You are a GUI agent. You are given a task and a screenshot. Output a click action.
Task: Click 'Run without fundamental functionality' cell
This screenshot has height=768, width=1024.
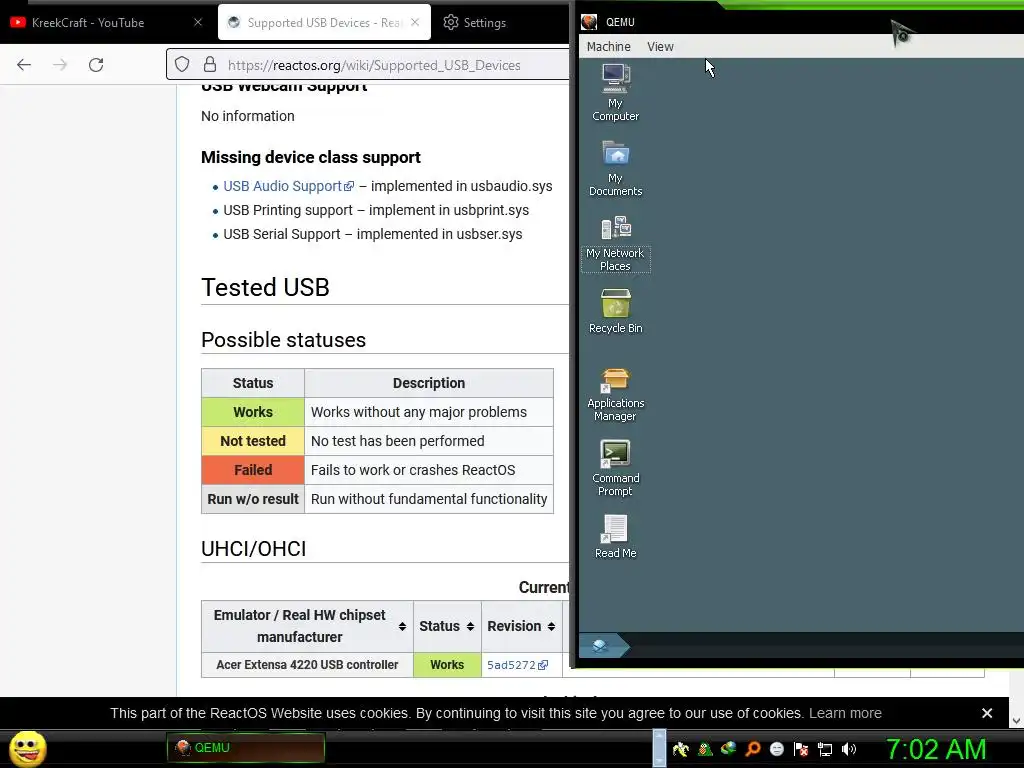[428, 499]
